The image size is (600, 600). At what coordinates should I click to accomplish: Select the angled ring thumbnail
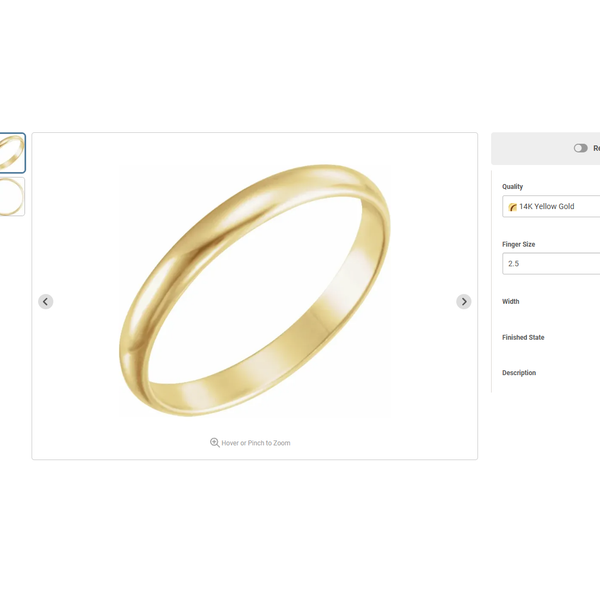click(x=12, y=153)
